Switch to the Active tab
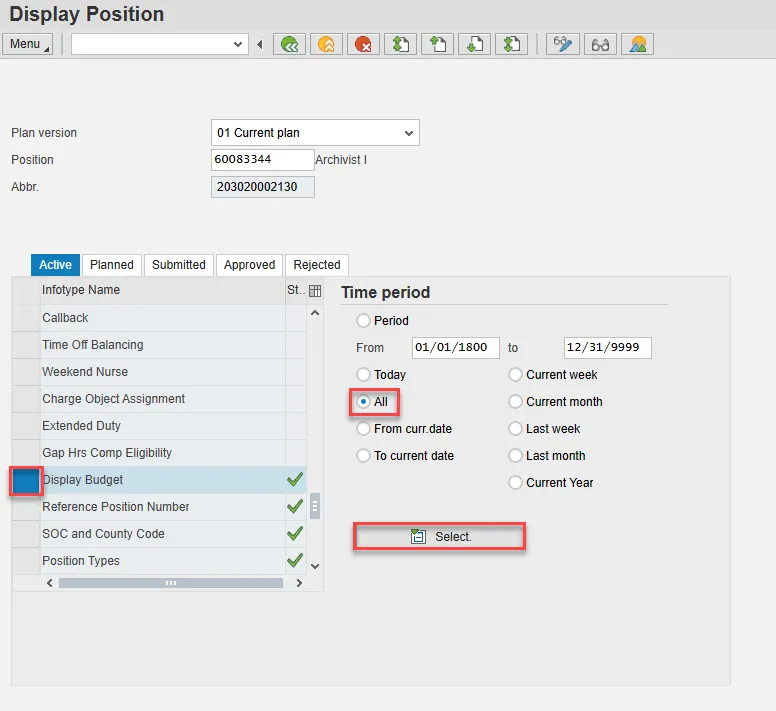 click(55, 265)
